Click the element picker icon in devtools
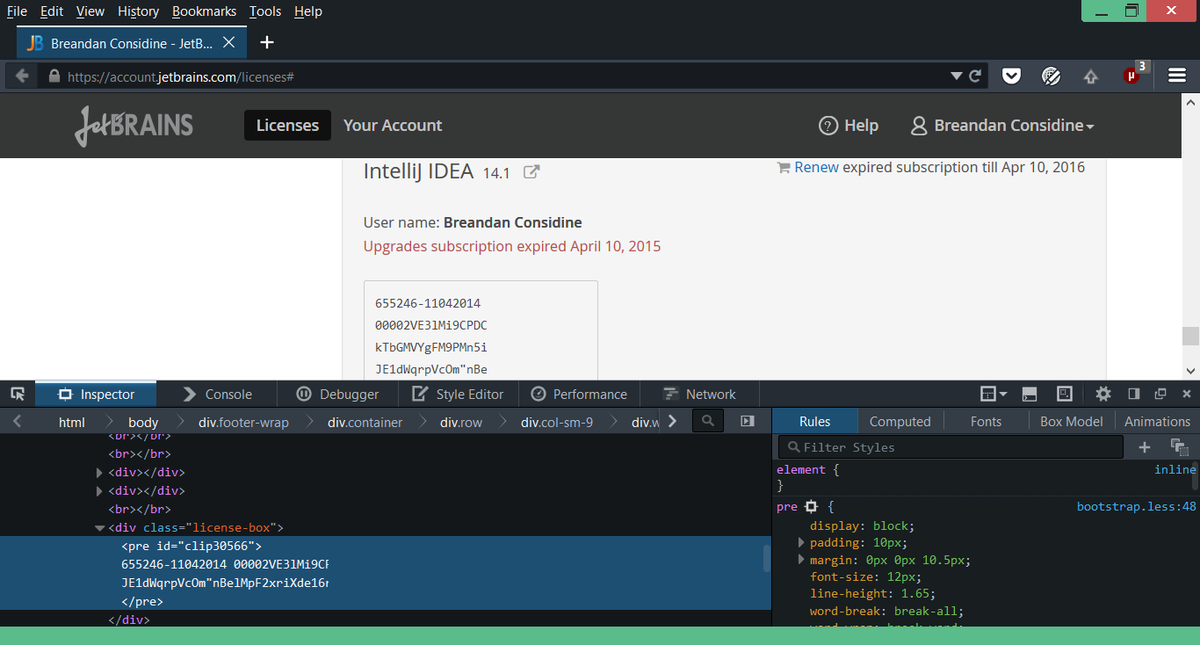The width and height of the screenshot is (1200, 645). [x=17, y=394]
